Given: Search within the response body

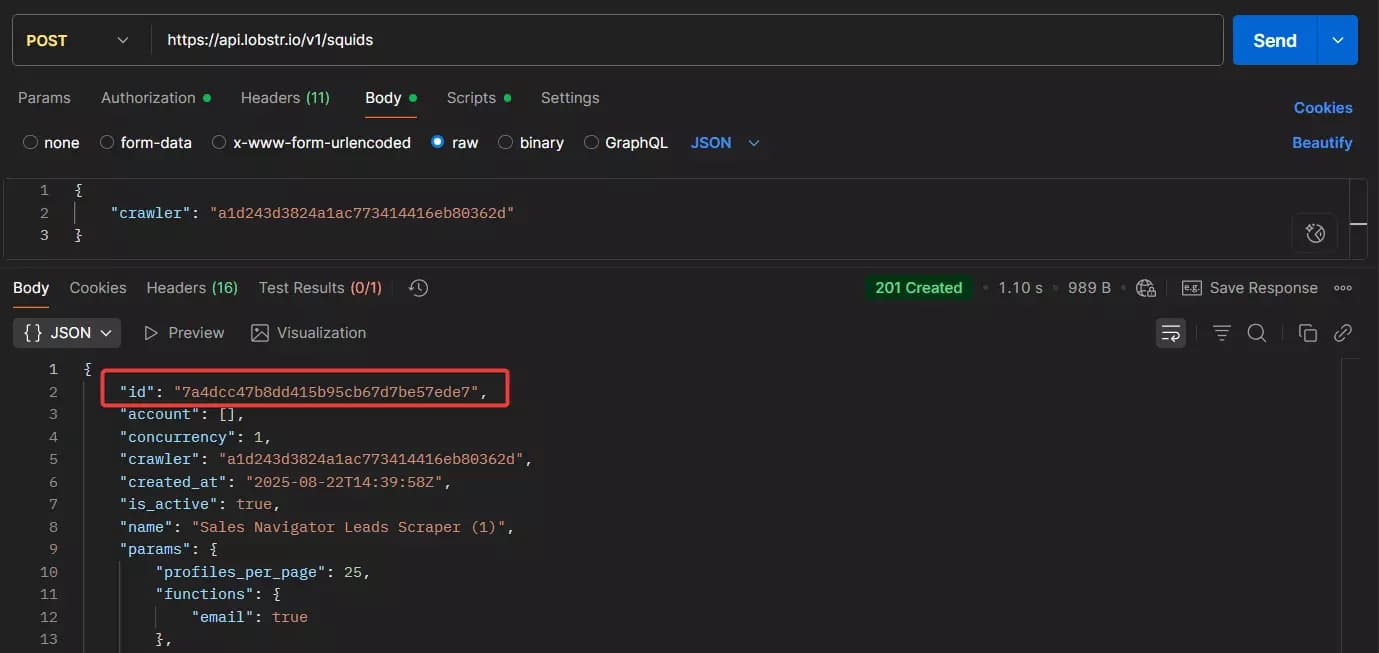Looking at the screenshot, I should tap(1257, 332).
